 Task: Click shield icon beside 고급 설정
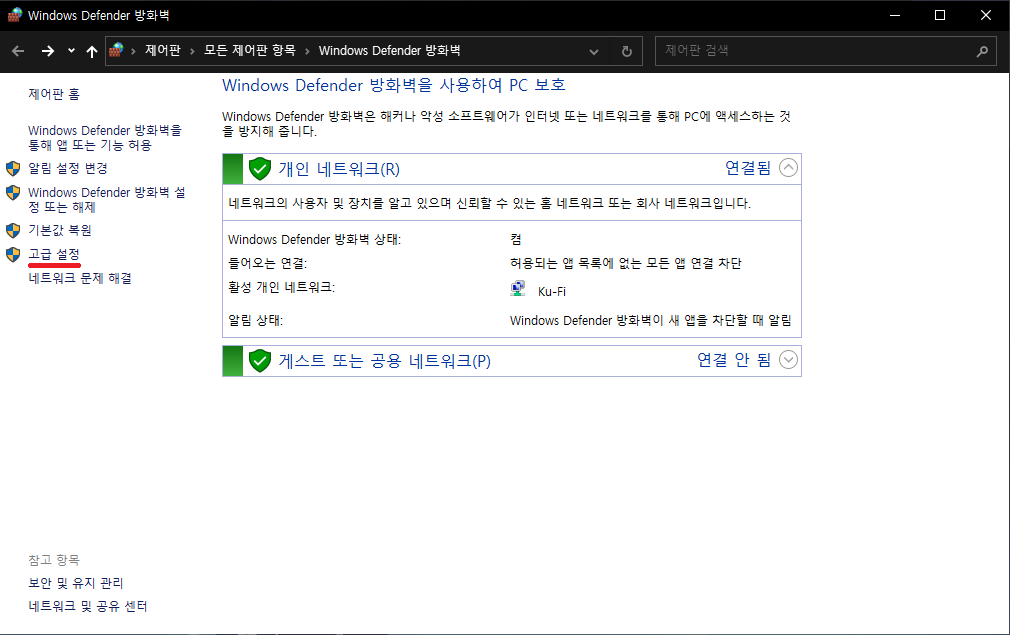click(13, 254)
